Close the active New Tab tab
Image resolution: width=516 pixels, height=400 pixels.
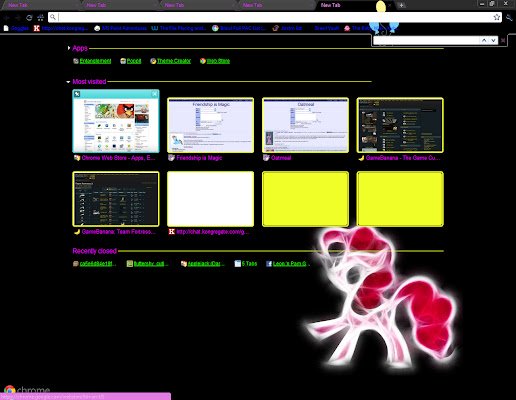coord(389,5)
